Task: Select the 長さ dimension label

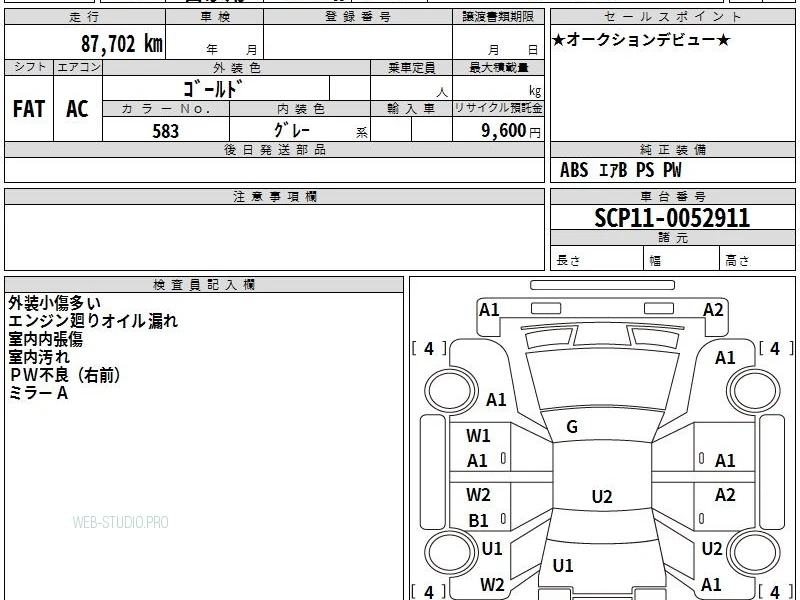Action: (568, 261)
